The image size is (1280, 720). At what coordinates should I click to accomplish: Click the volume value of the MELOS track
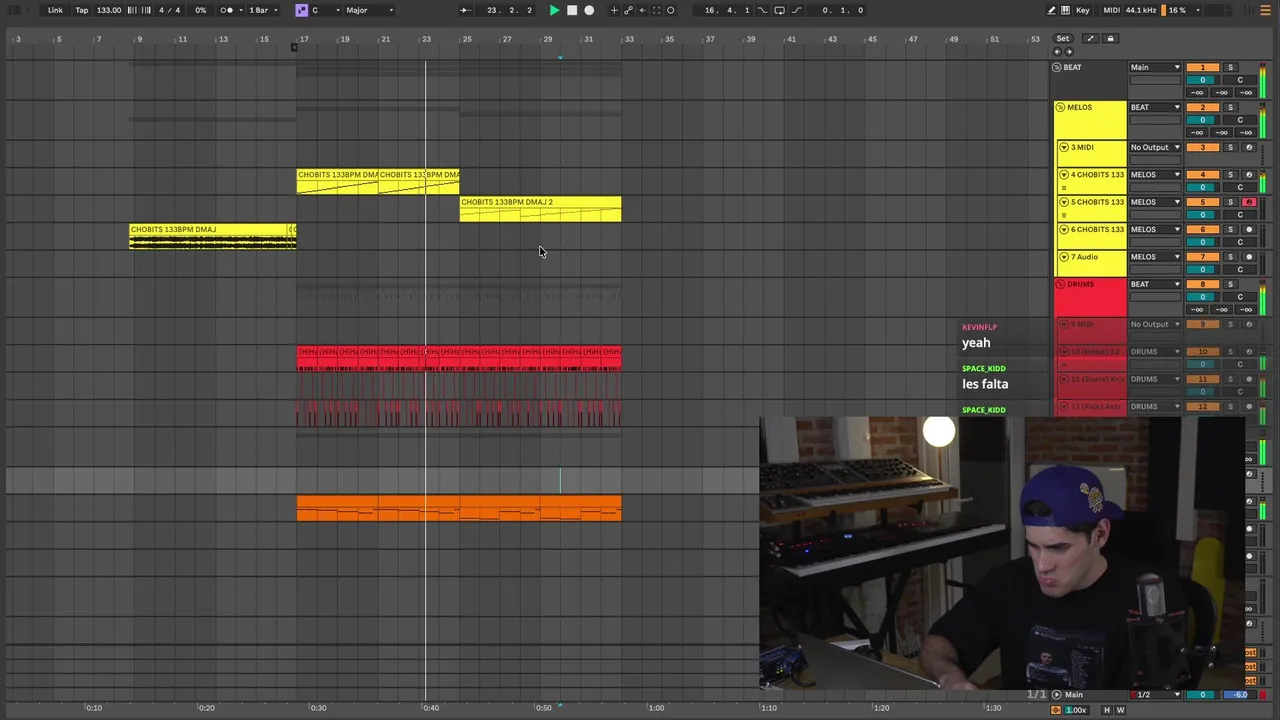[1203, 119]
